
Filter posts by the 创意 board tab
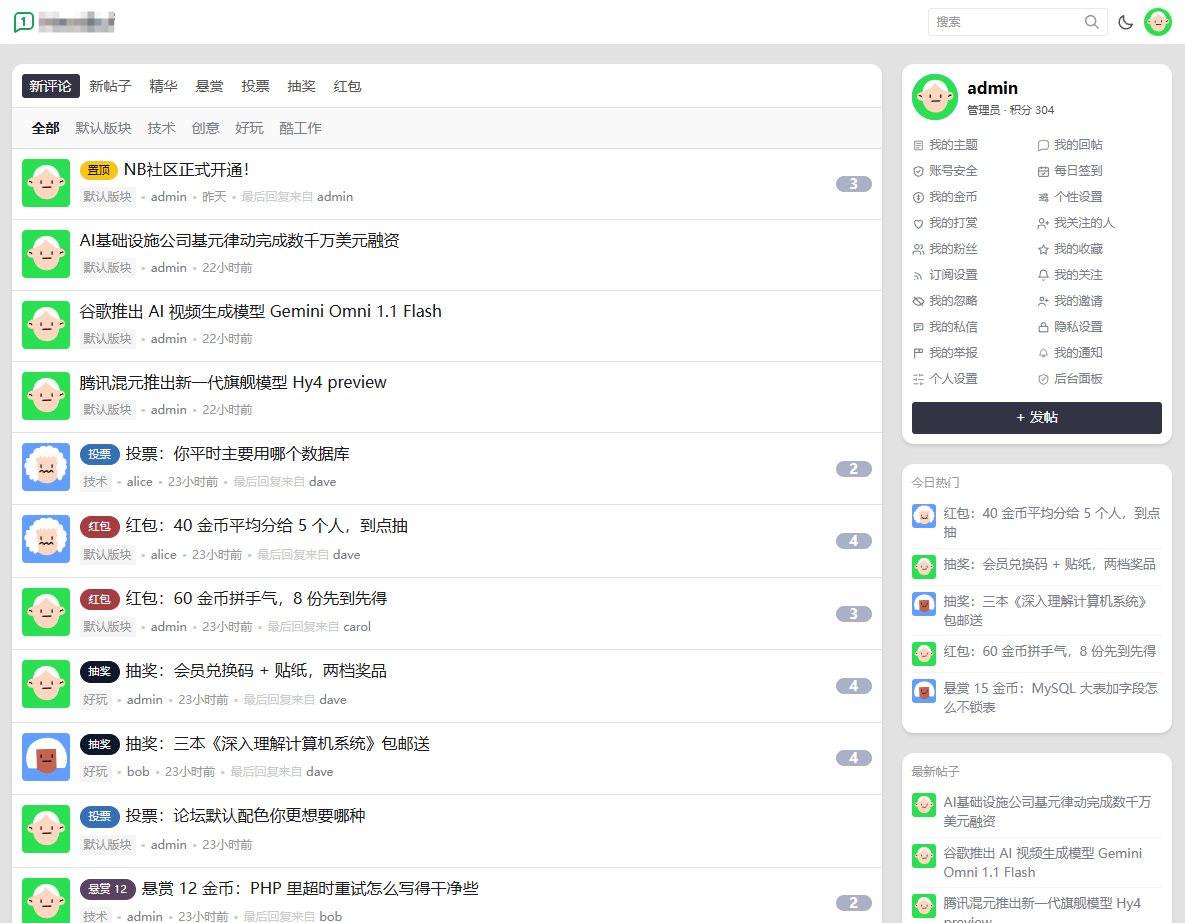coord(206,129)
